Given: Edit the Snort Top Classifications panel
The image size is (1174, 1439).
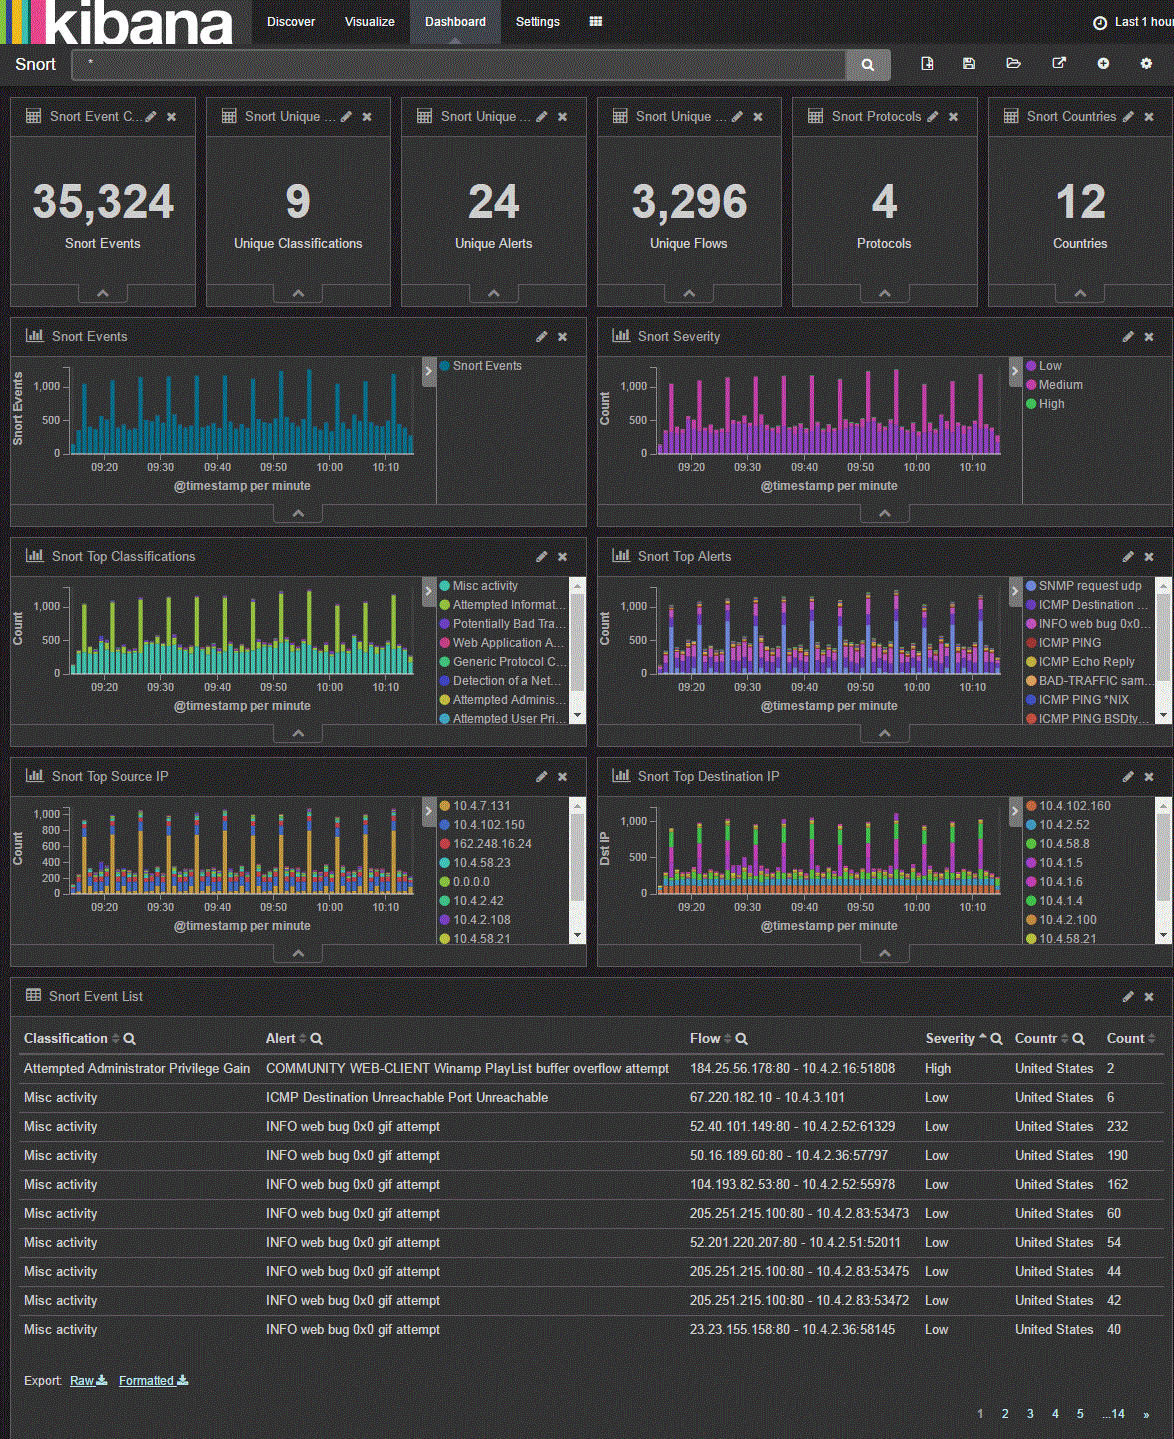Looking at the screenshot, I should pos(541,557).
